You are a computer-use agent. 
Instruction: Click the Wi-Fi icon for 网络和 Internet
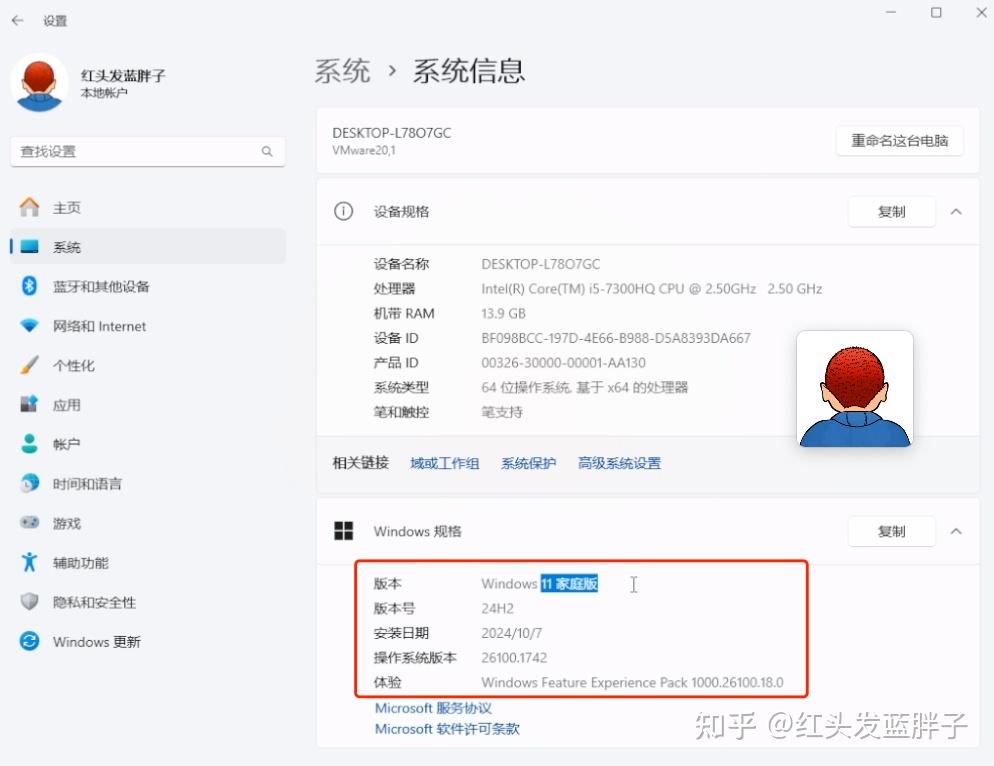click(x=29, y=326)
